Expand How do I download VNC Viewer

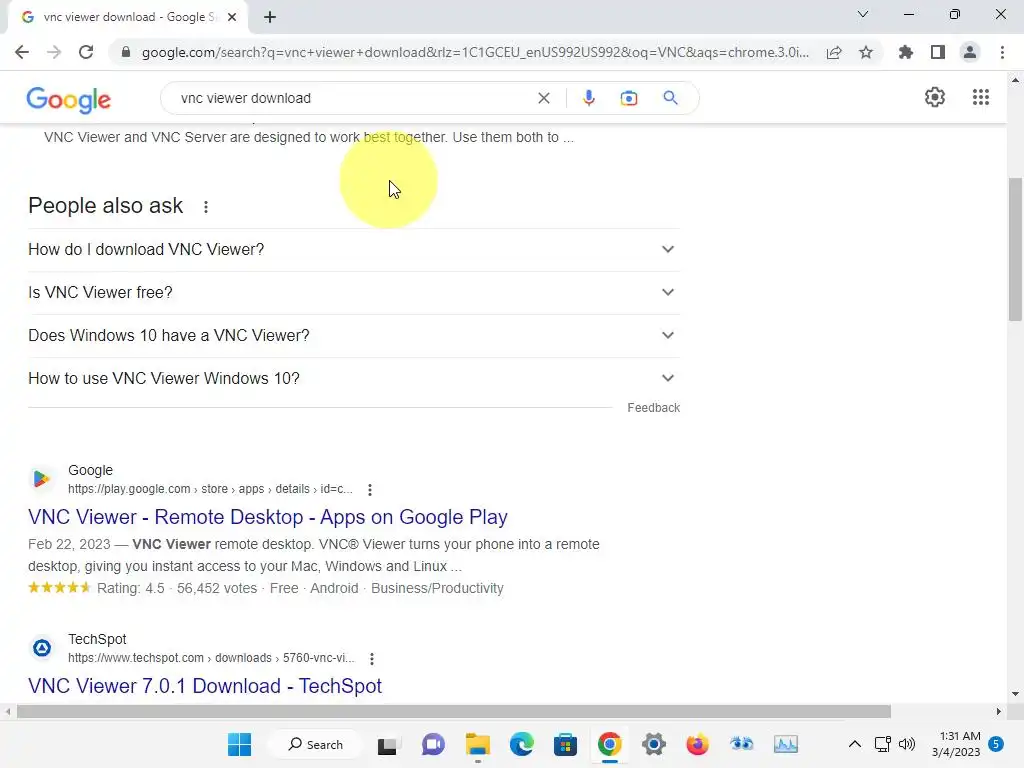[x=354, y=249]
